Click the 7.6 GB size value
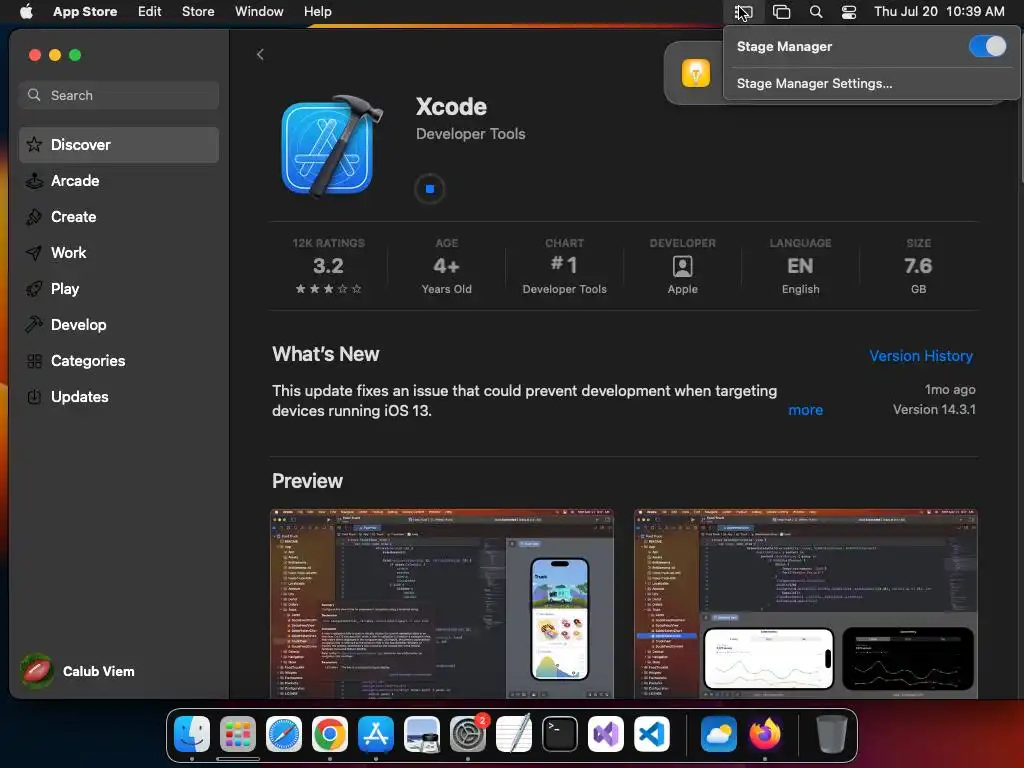Screen dimensions: 1024x768 click(x=918, y=266)
